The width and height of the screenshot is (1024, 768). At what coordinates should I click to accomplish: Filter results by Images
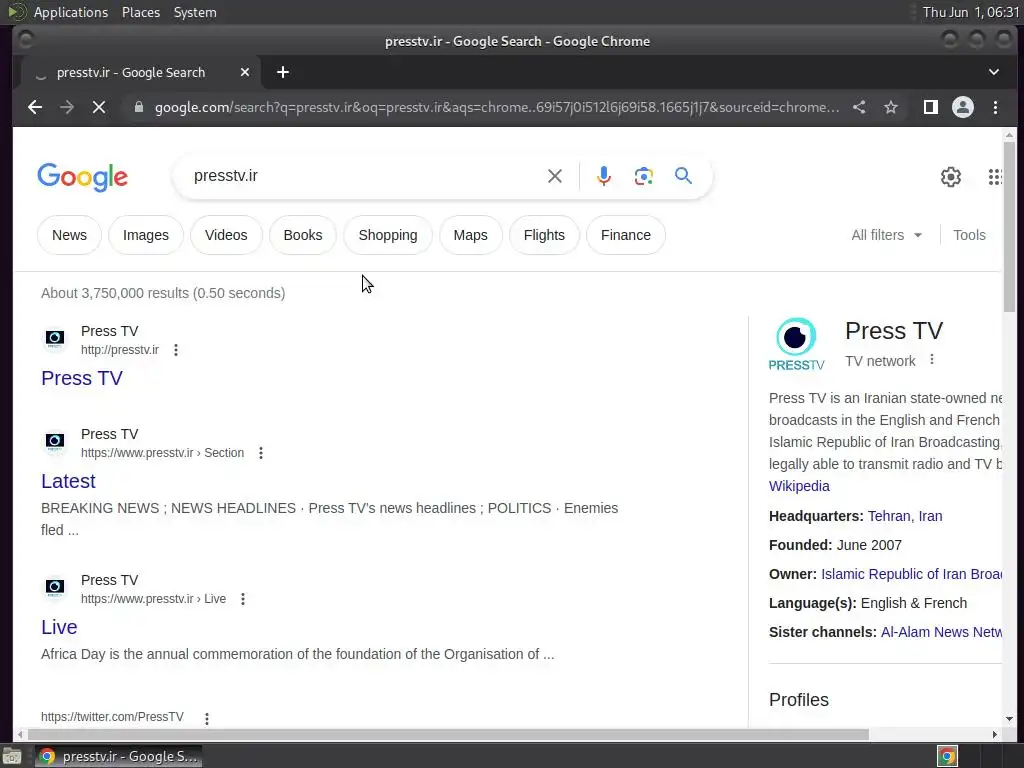(x=146, y=235)
